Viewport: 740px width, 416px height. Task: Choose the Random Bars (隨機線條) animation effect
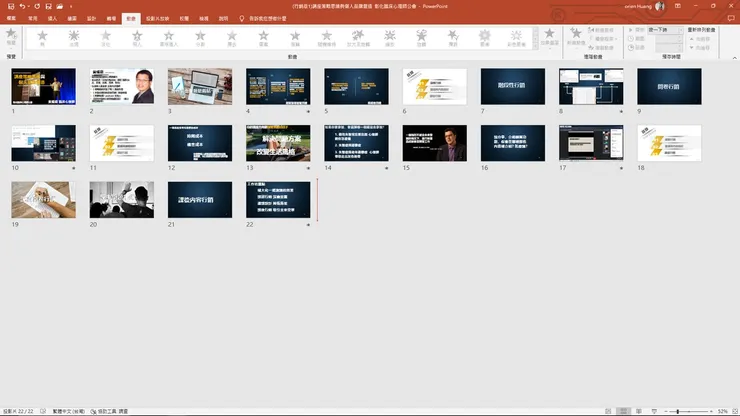coord(327,38)
